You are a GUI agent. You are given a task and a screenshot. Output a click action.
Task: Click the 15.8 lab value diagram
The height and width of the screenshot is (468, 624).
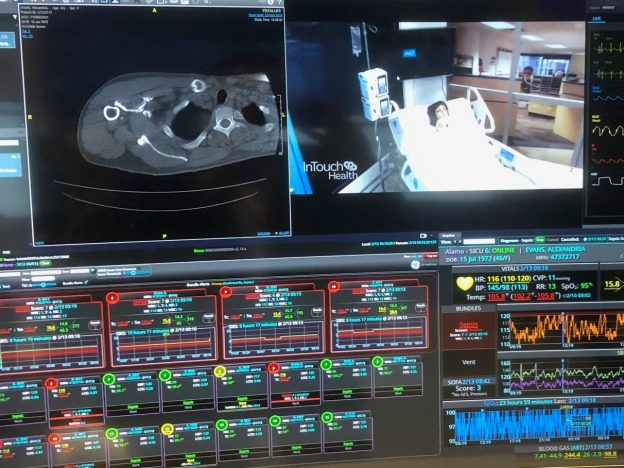pos(612,284)
